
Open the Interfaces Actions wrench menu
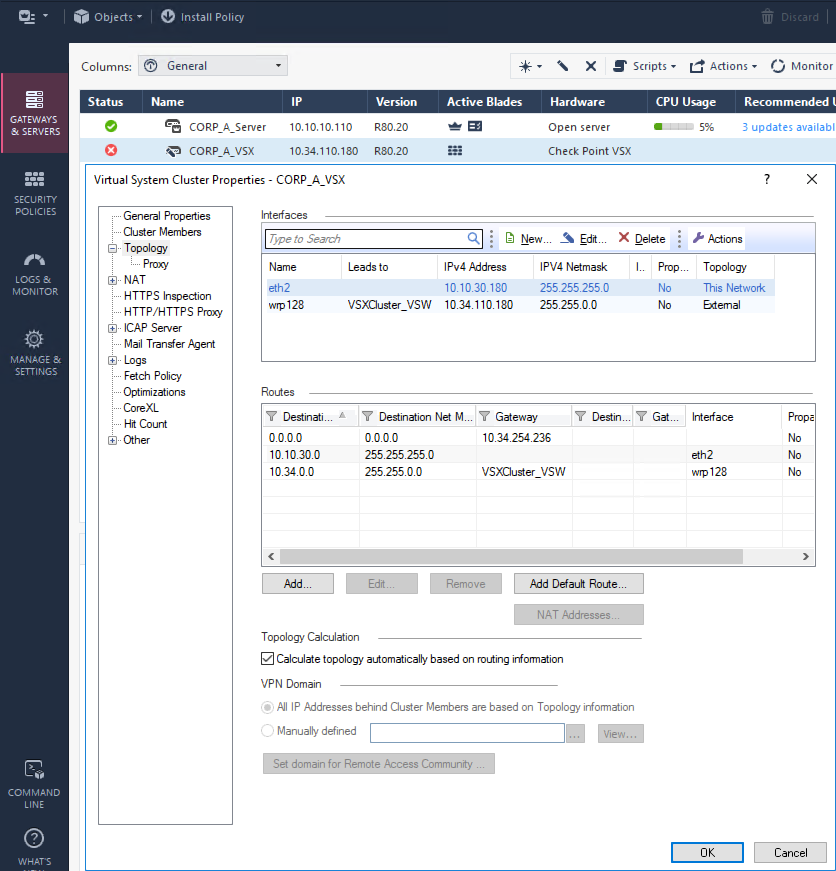coord(718,239)
